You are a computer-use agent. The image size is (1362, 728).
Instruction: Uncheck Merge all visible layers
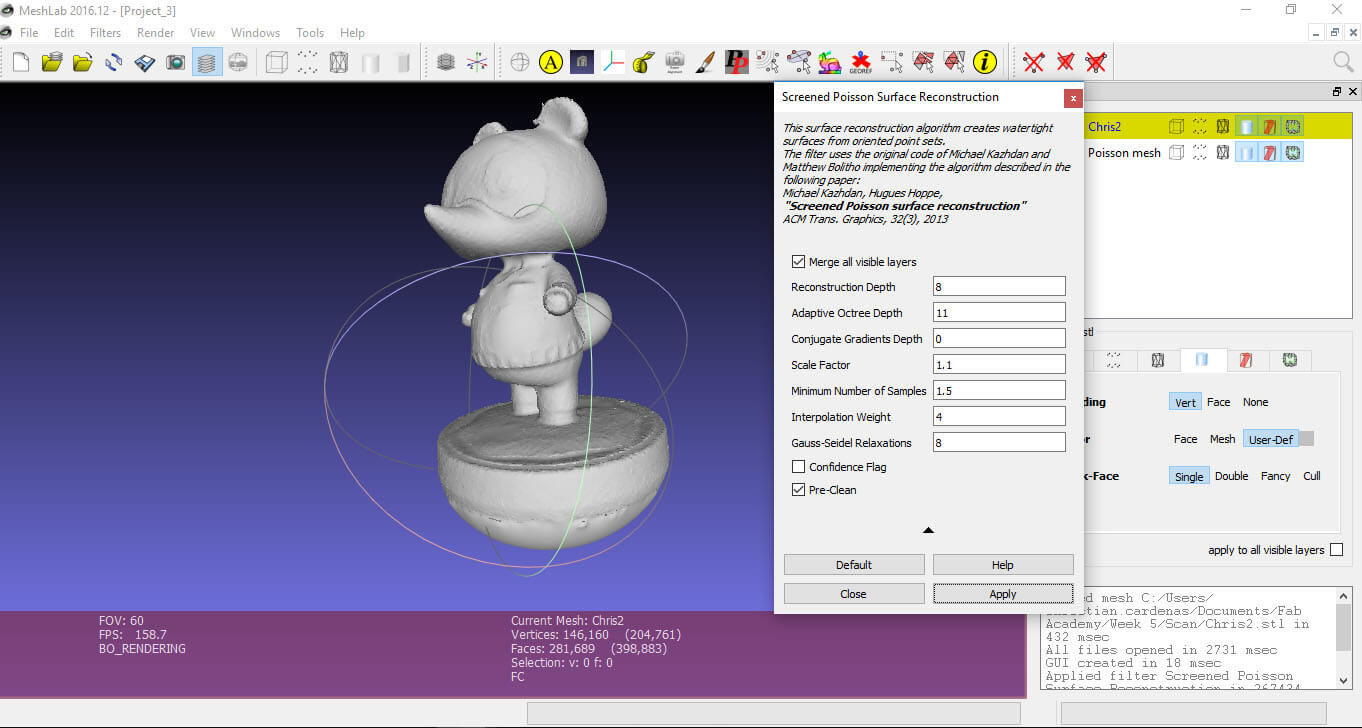(x=798, y=262)
